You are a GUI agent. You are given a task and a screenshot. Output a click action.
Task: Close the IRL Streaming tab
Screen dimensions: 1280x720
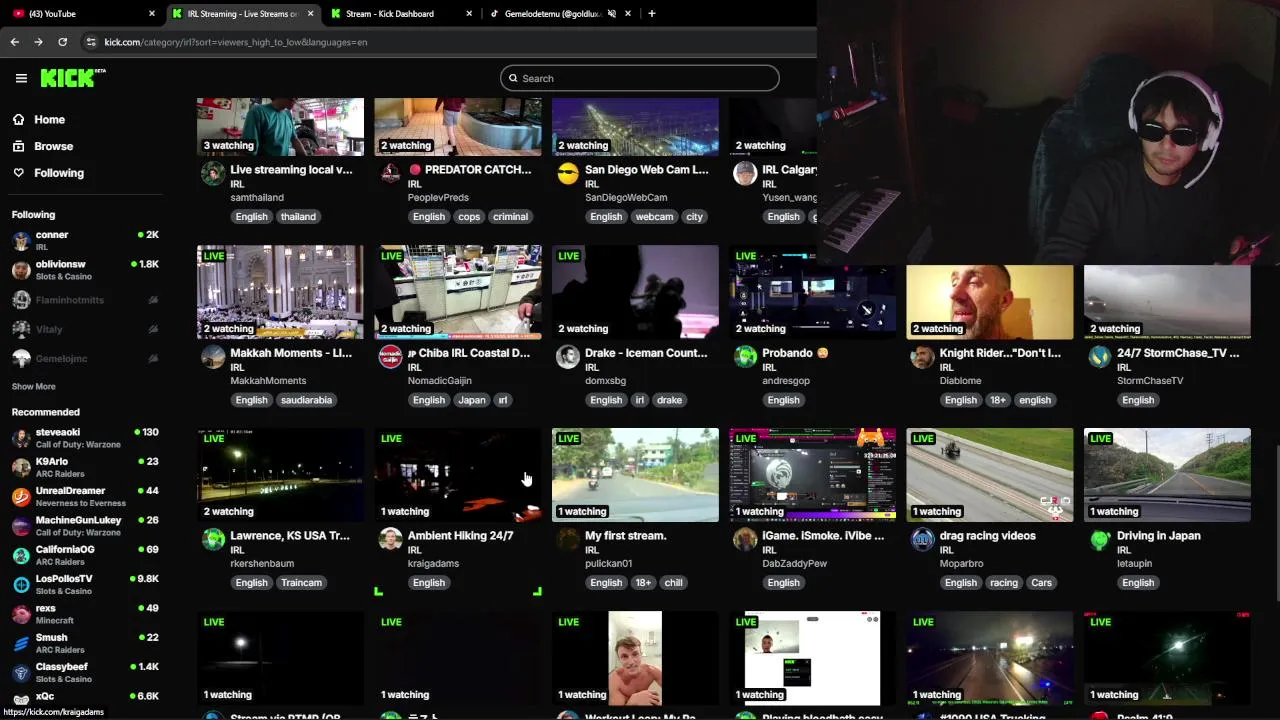[310, 14]
